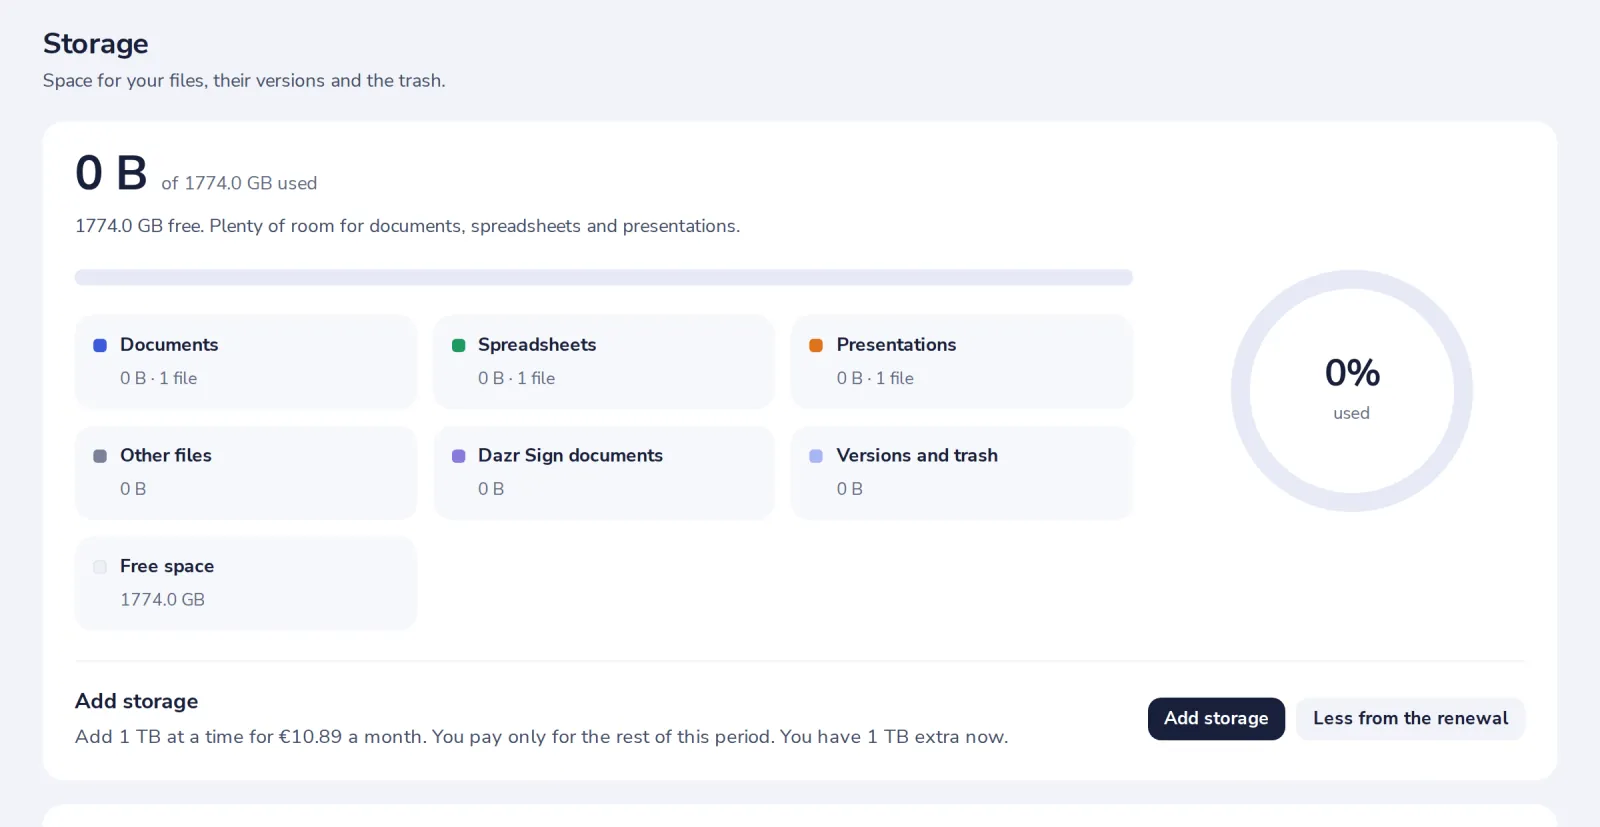The image size is (1600, 827).
Task: Select the Other files label
Action: pos(166,455)
